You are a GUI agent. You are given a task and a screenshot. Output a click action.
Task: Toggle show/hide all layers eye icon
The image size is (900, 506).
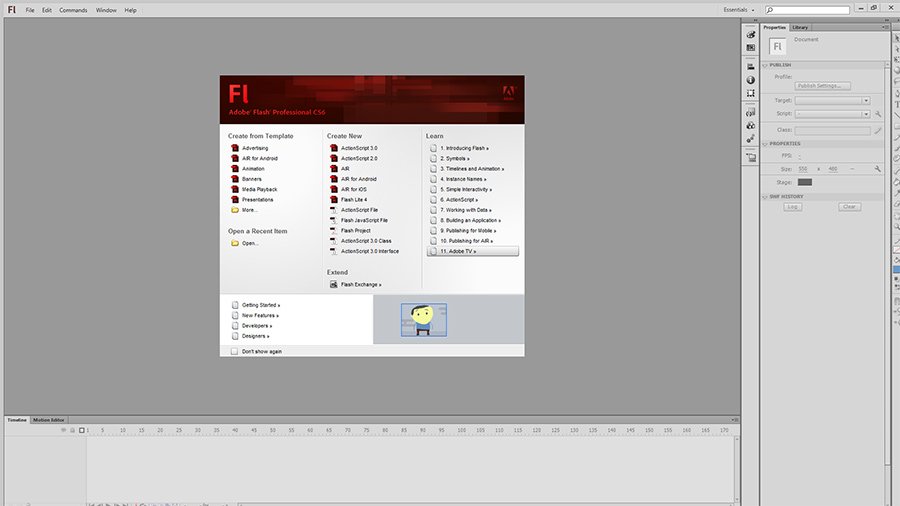pos(63,430)
